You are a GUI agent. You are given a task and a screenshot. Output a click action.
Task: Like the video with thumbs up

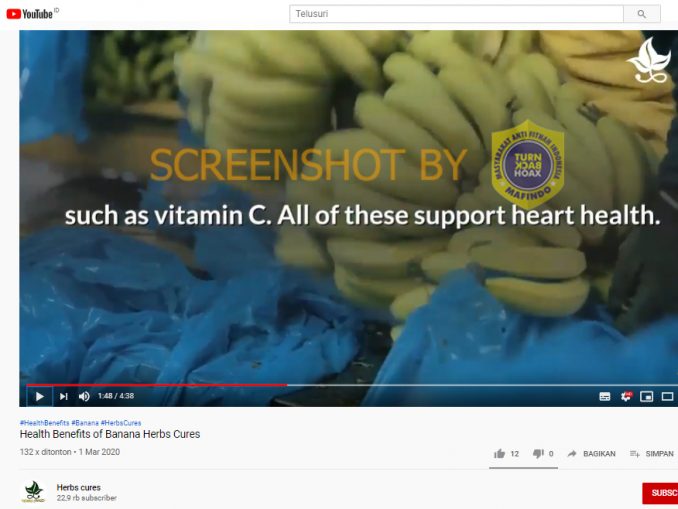pos(499,454)
